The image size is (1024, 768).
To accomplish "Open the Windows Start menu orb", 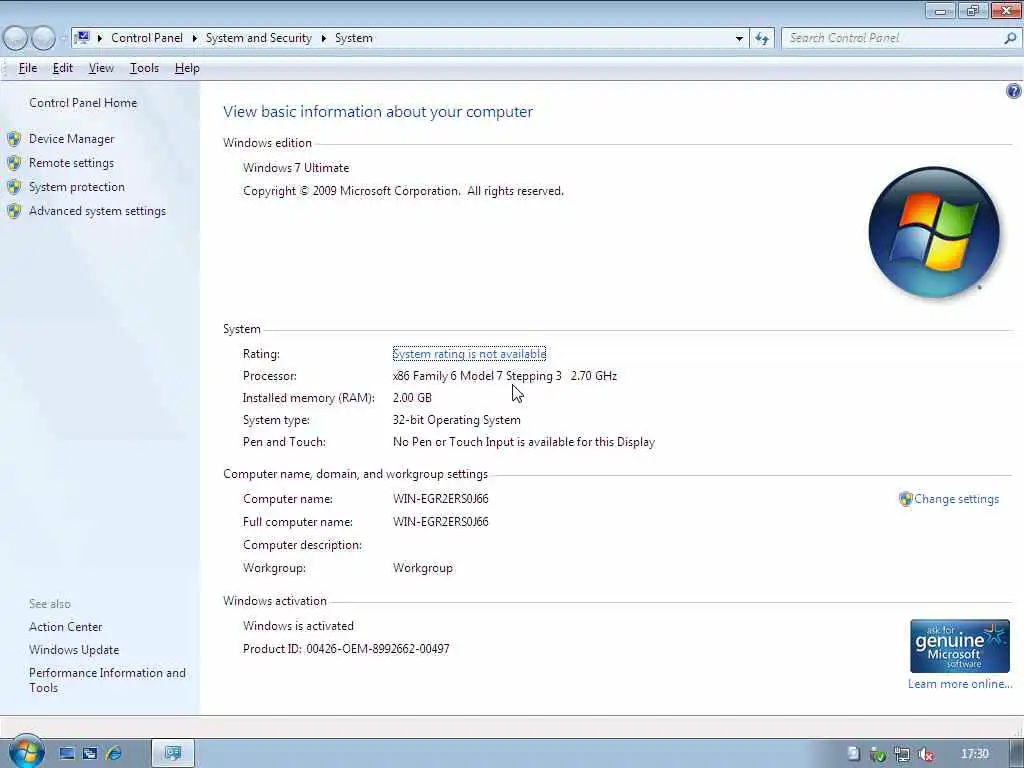I will [26, 752].
